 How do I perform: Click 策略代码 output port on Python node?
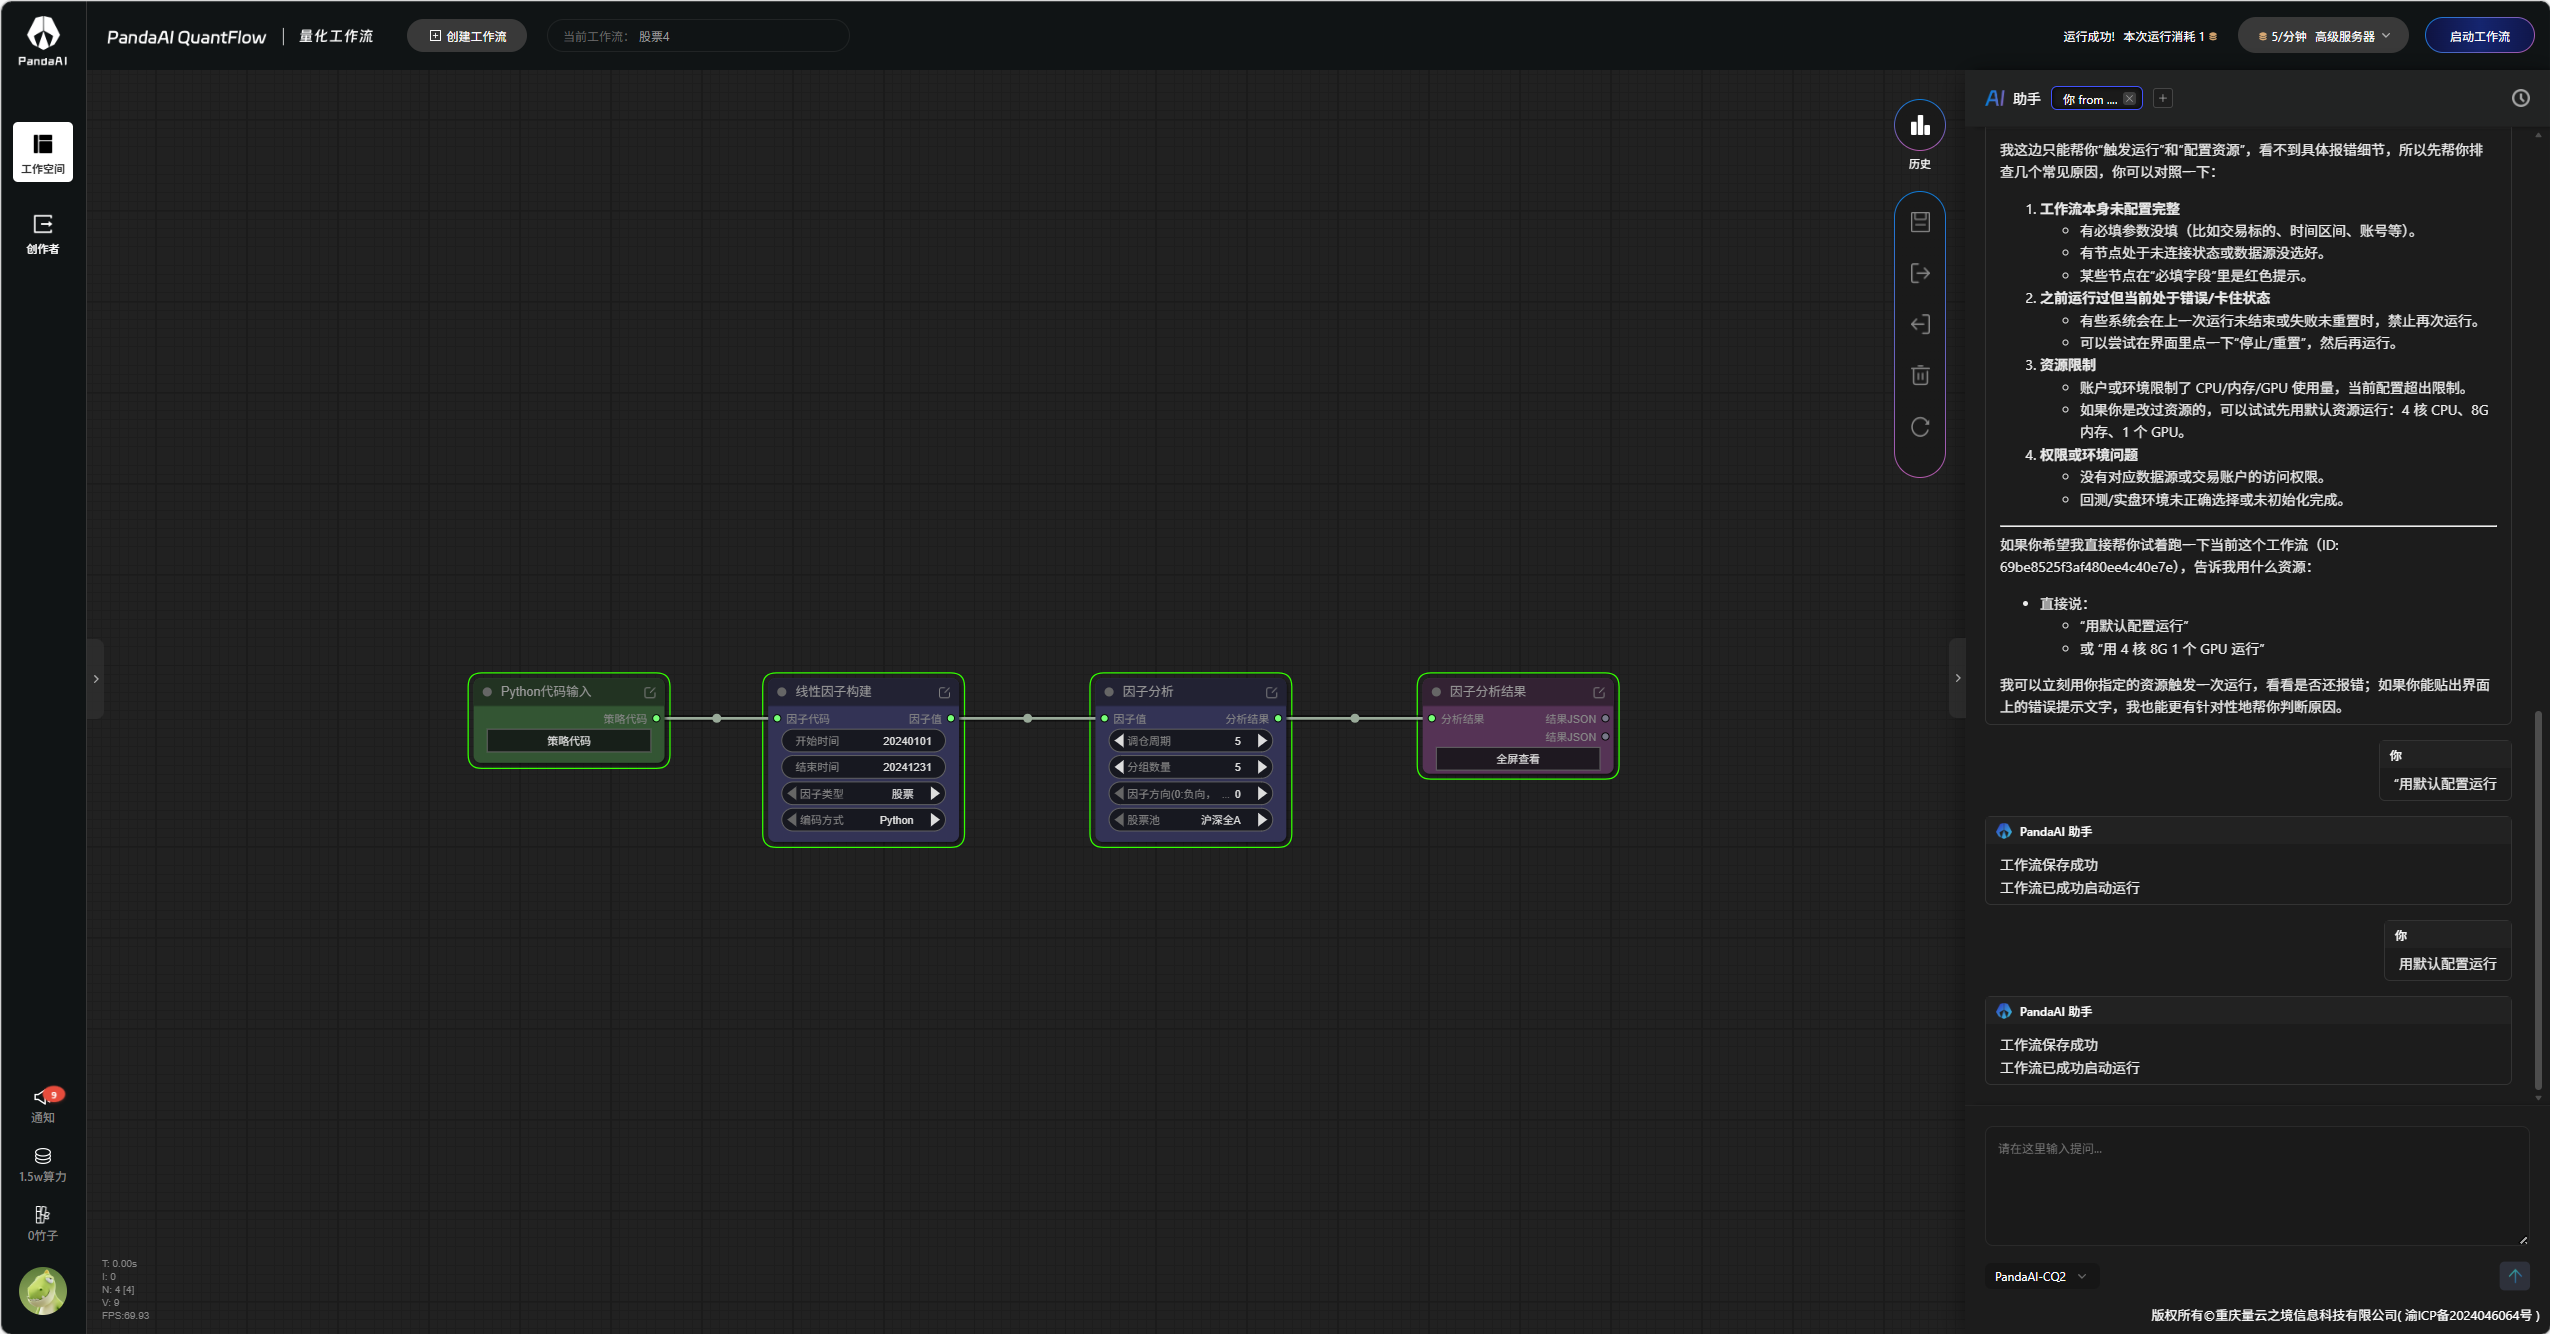pos(656,719)
